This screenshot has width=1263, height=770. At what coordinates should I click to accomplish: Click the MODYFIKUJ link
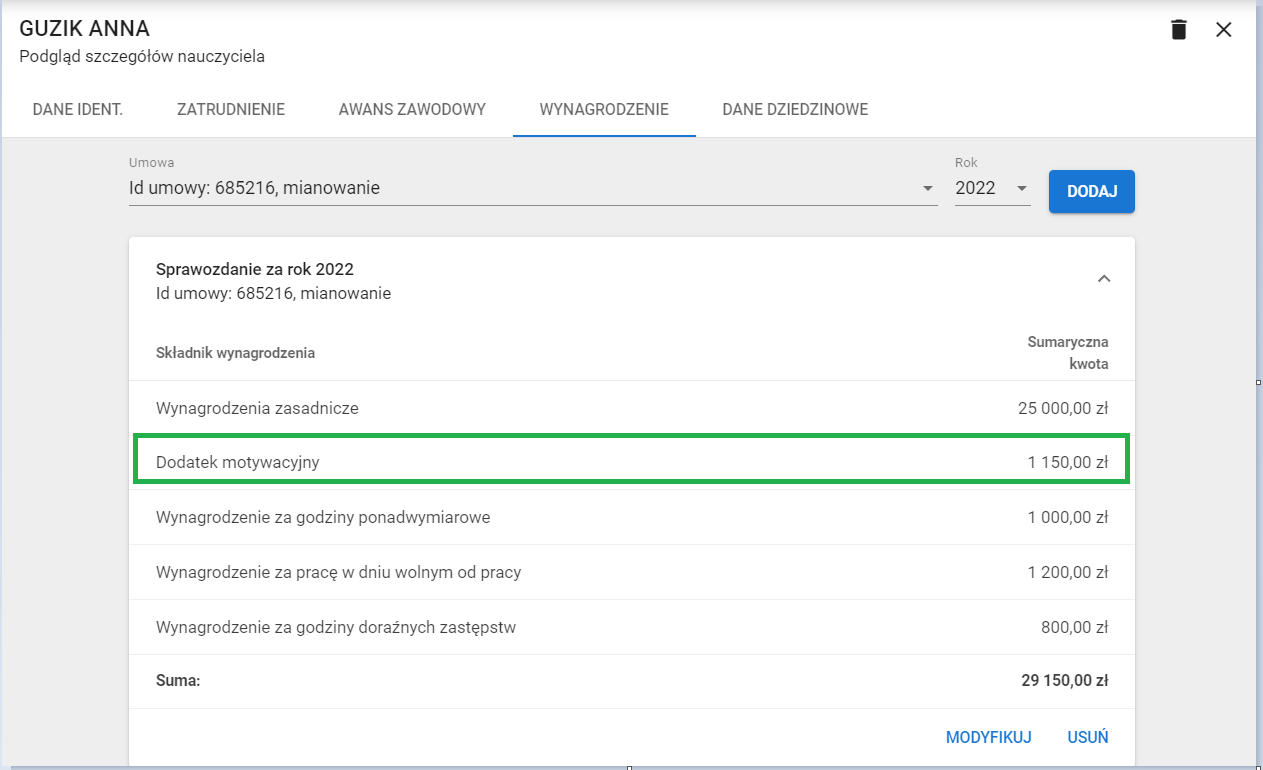click(x=988, y=738)
